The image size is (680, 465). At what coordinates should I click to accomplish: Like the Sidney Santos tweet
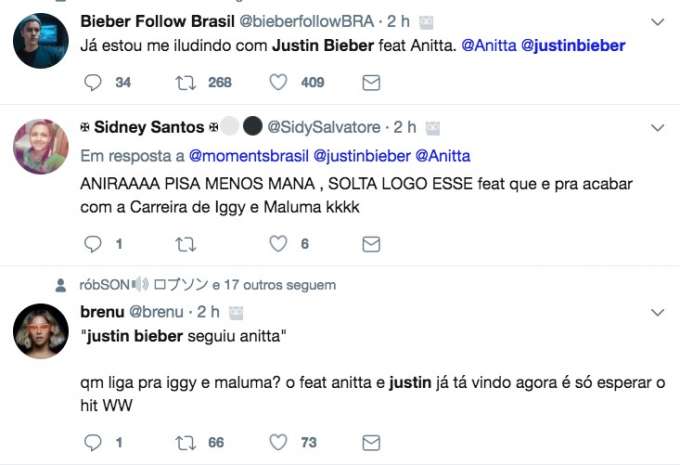click(279, 244)
